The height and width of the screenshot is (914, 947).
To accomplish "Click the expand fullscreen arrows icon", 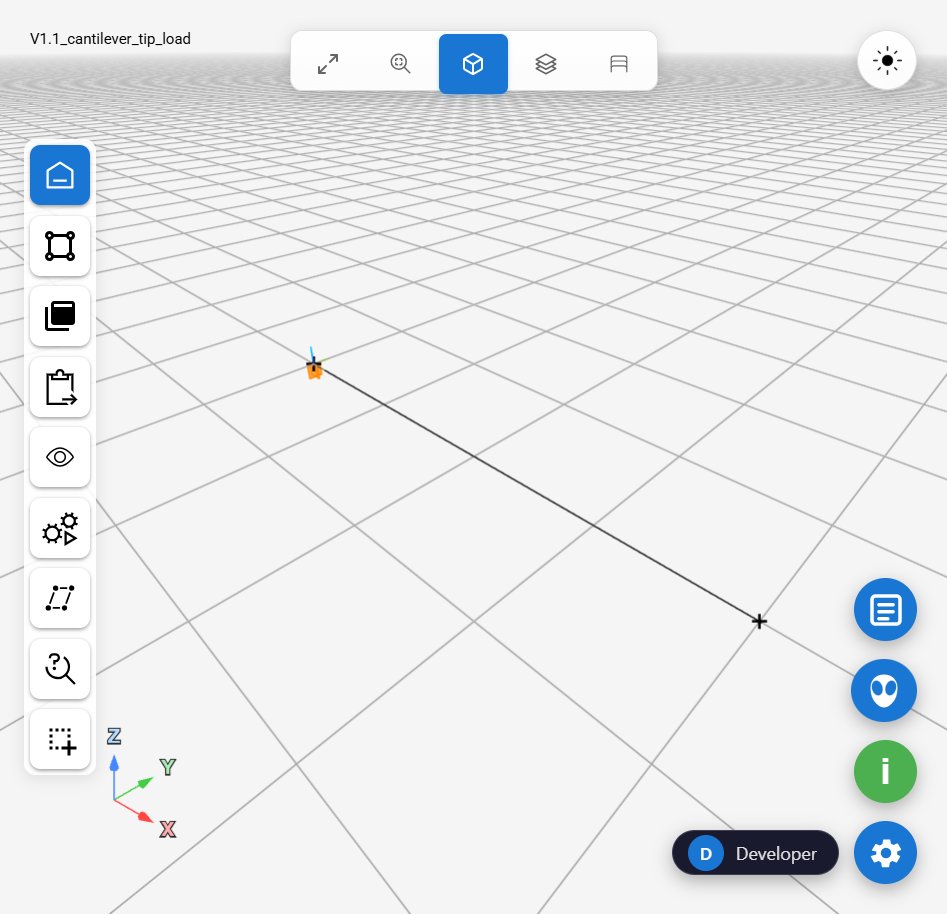I will [x=328, y=63].
